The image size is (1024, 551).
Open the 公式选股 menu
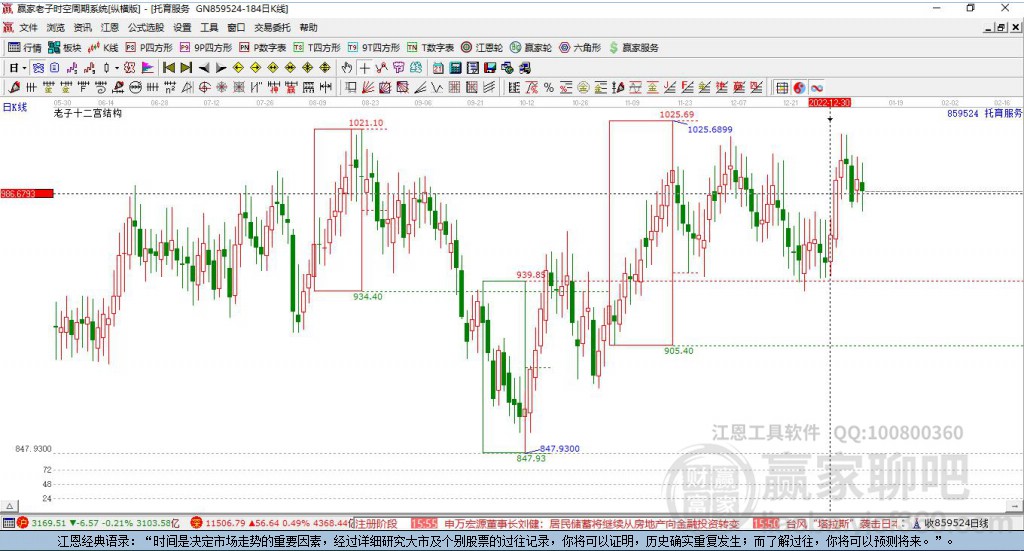click(146, 27)
